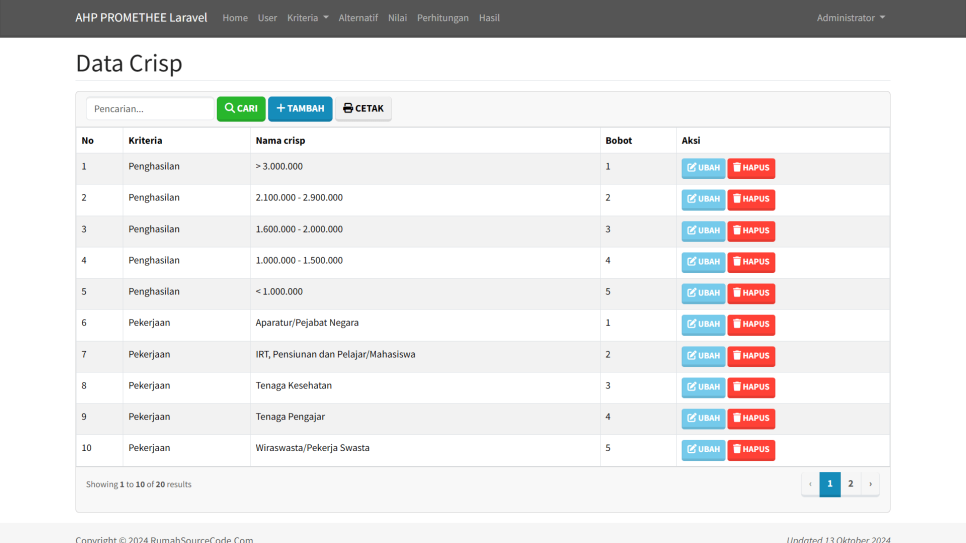Edit the 2.100.000 - 2.900.000 crisp entry
The height and width of the screenshot is (543, 966).
pos(703,199)
